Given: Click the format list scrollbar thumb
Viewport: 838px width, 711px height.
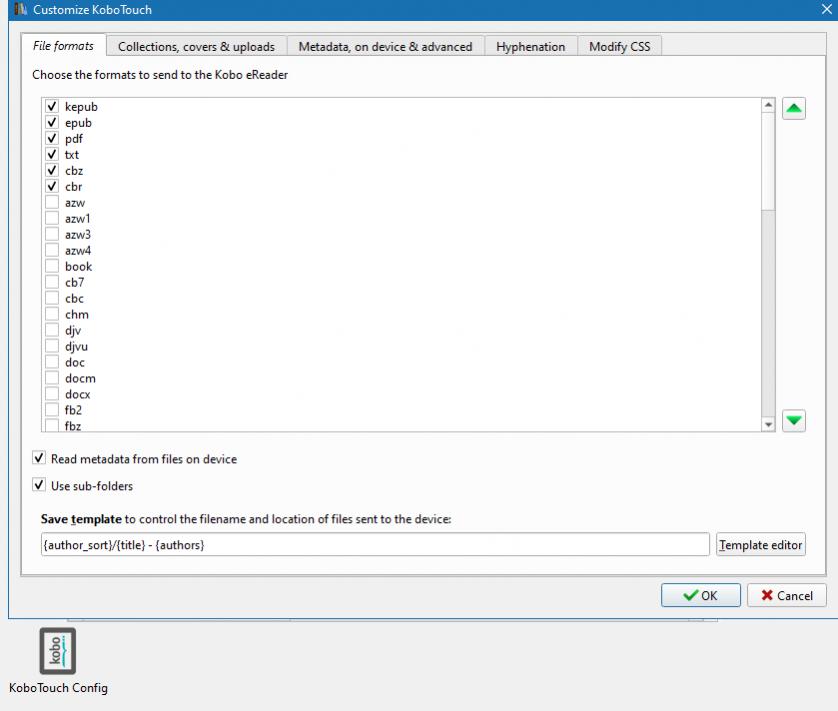Looking at the screenshot, I should click(x=768, y=161).
